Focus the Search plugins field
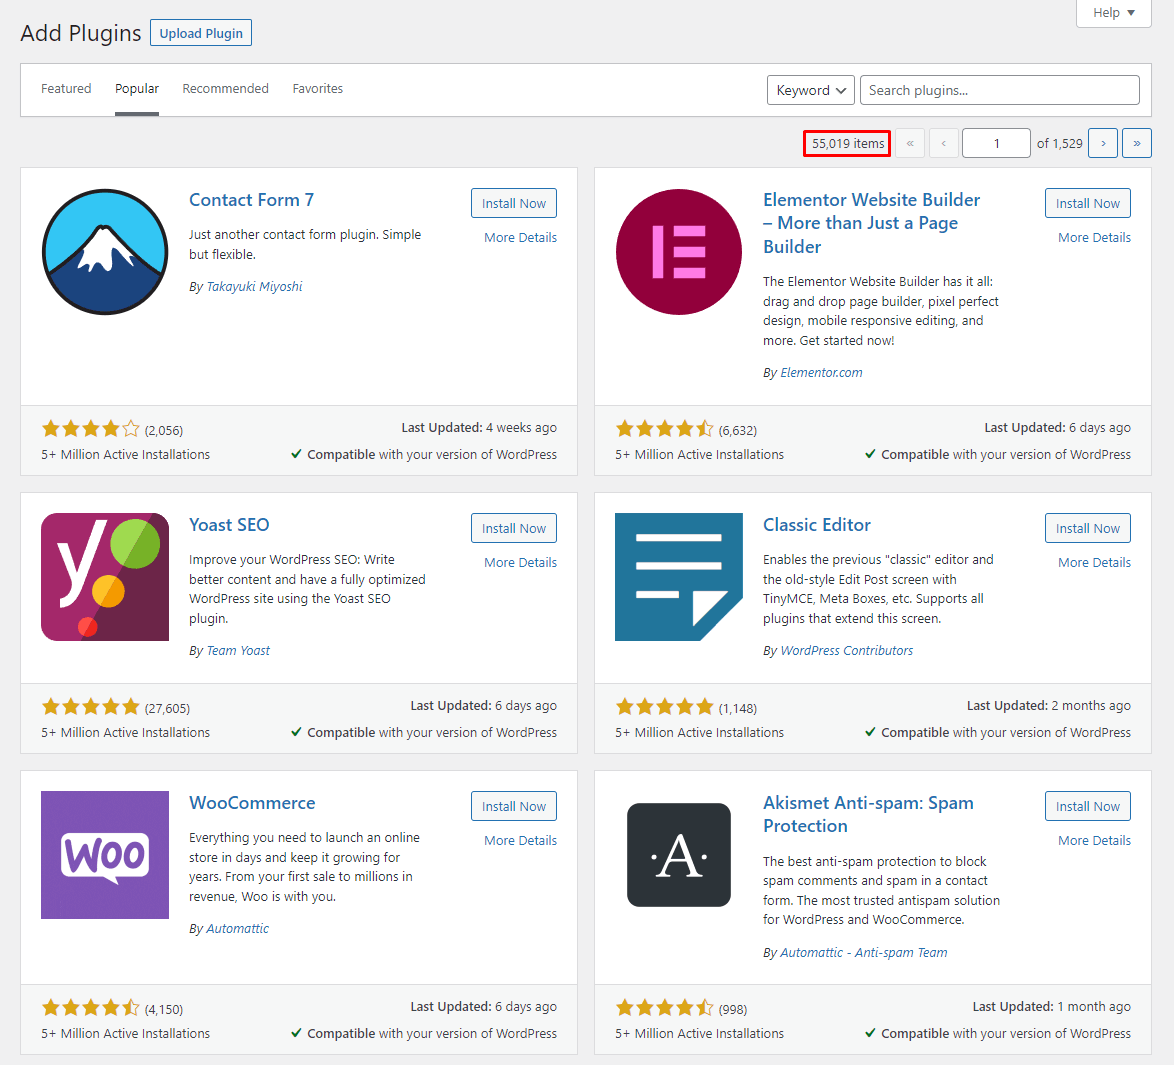1174x1065 pixels. (x=1000, y=90)
